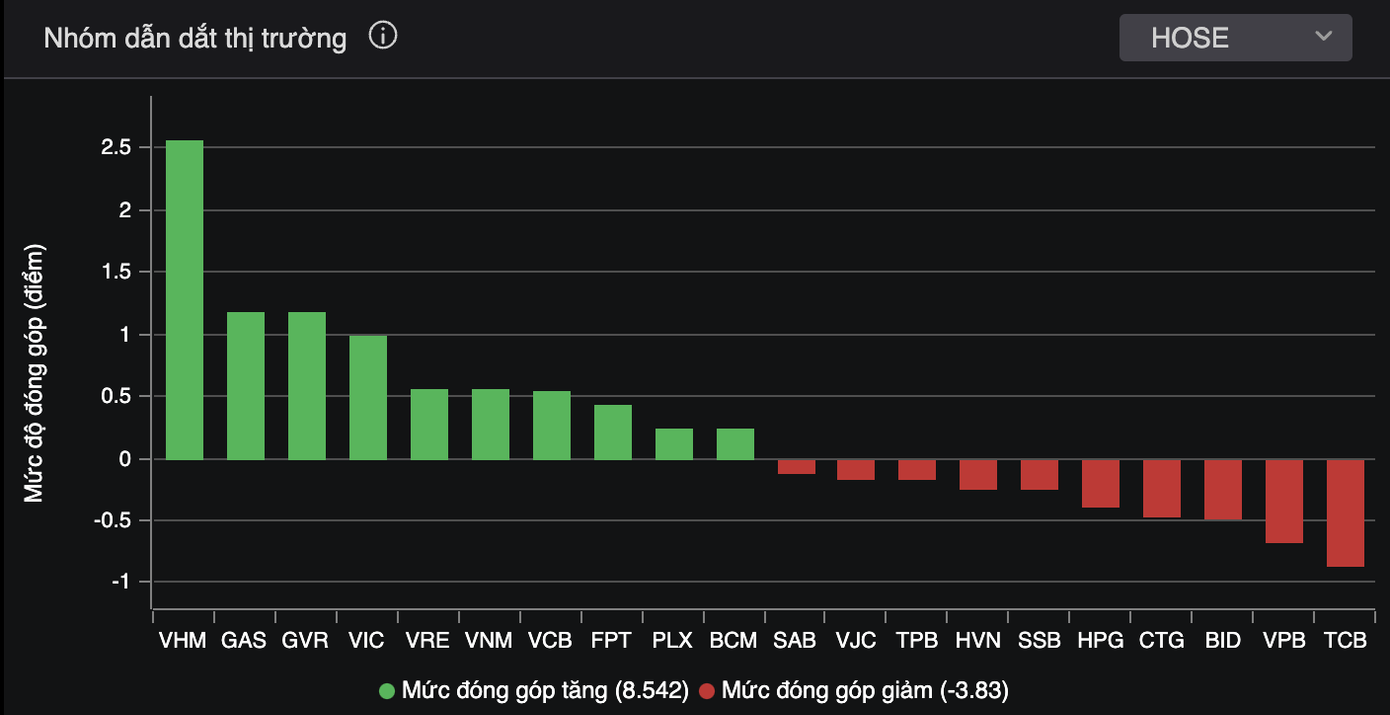Click the 'Nhóm dẫn dắt thị trường' title

(x=195, y=38)
